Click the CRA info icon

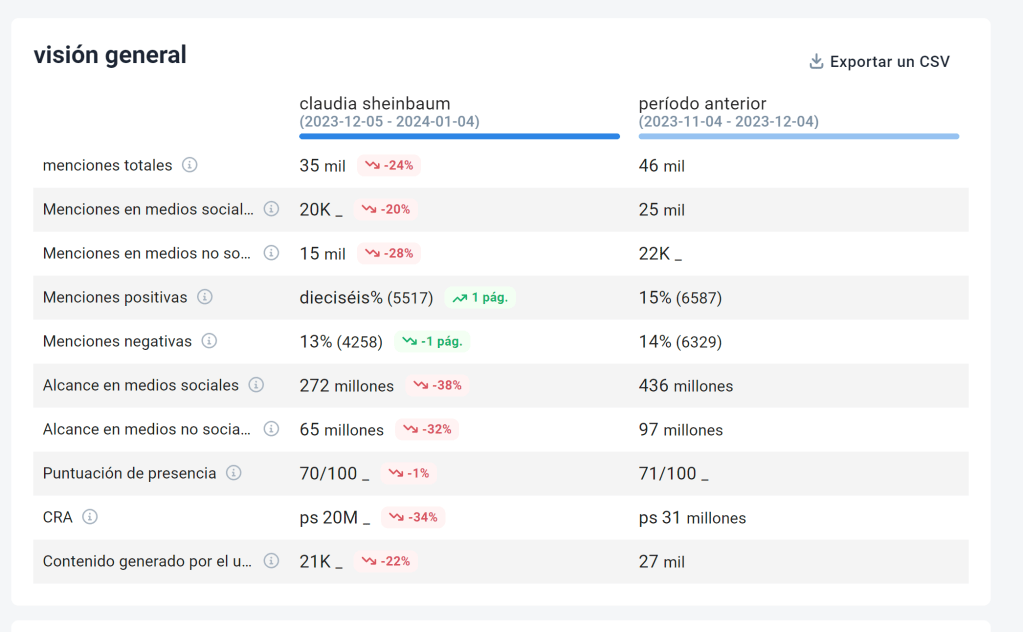90,517
